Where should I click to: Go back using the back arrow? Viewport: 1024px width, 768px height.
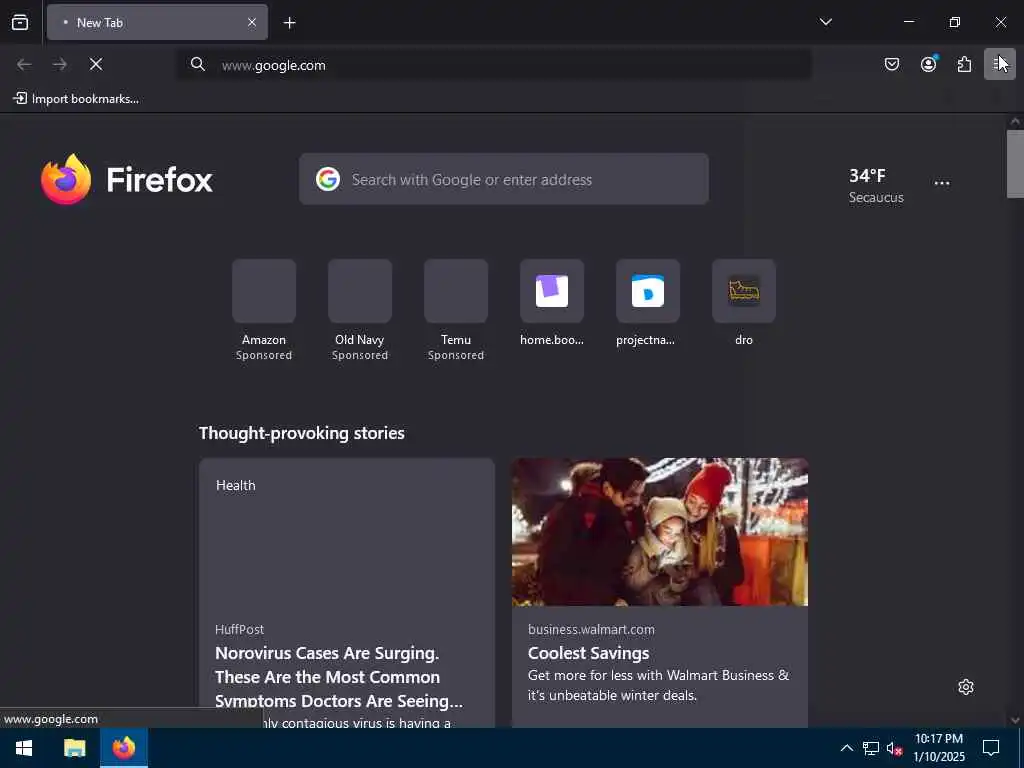[24, 64]
